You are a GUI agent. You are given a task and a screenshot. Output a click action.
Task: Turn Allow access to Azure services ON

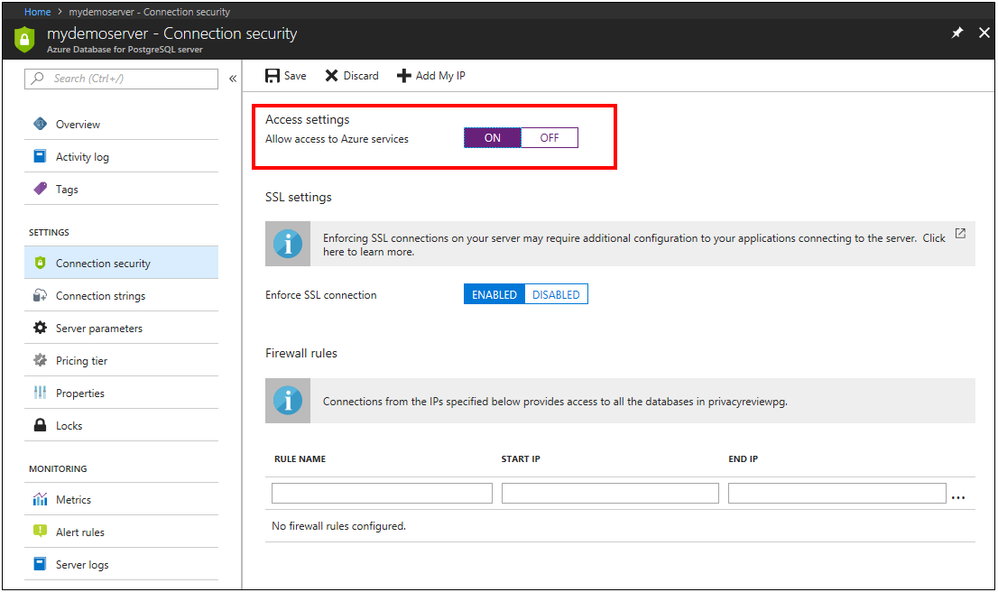(493, 138)
